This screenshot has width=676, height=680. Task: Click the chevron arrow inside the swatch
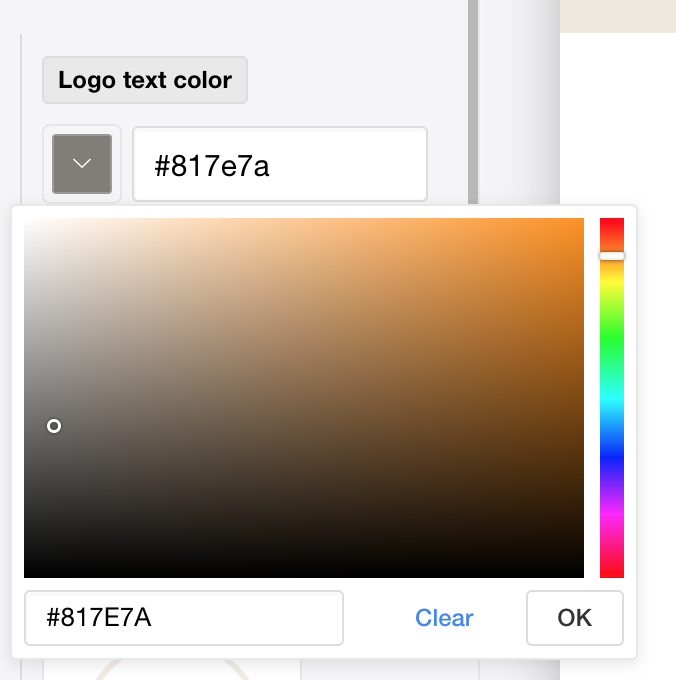point(82,163)
